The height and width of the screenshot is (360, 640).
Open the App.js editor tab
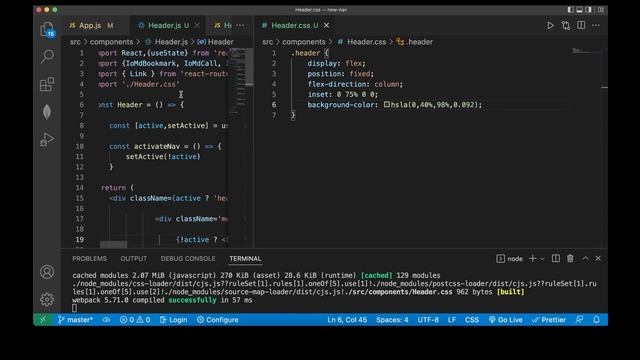tap(91, 25)
